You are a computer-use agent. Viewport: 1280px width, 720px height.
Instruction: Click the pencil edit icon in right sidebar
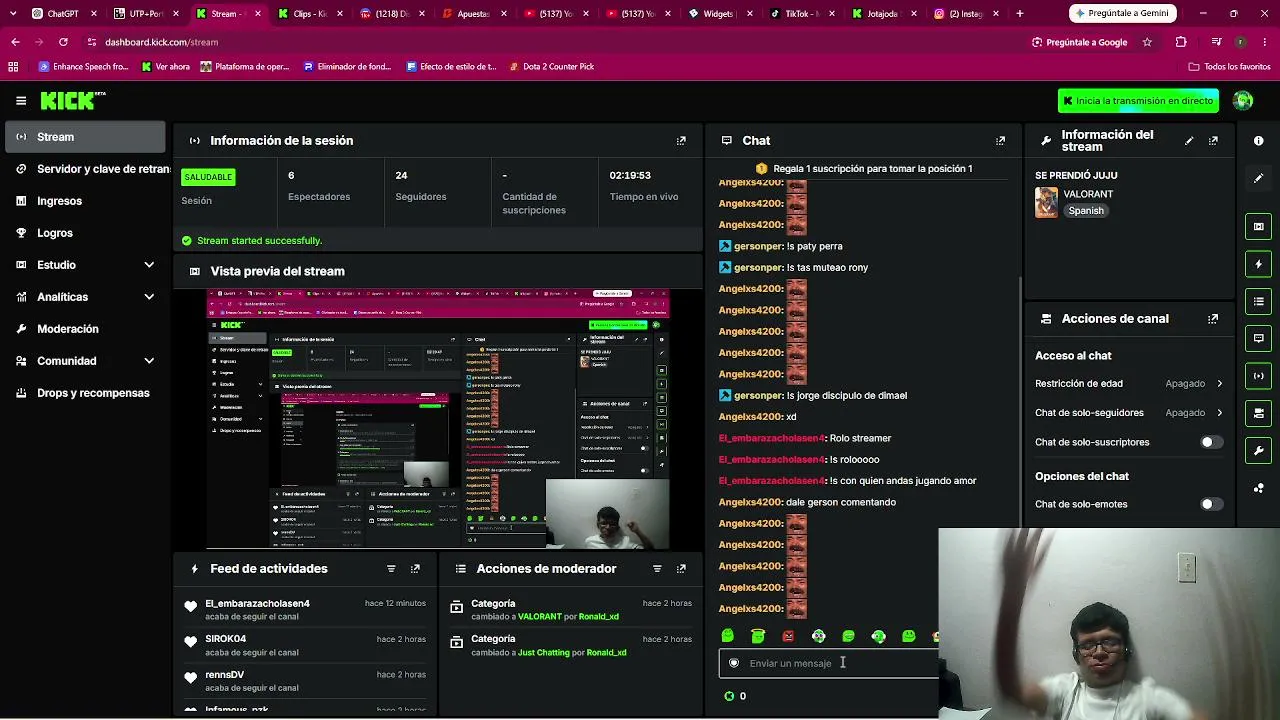point(1258,178)
